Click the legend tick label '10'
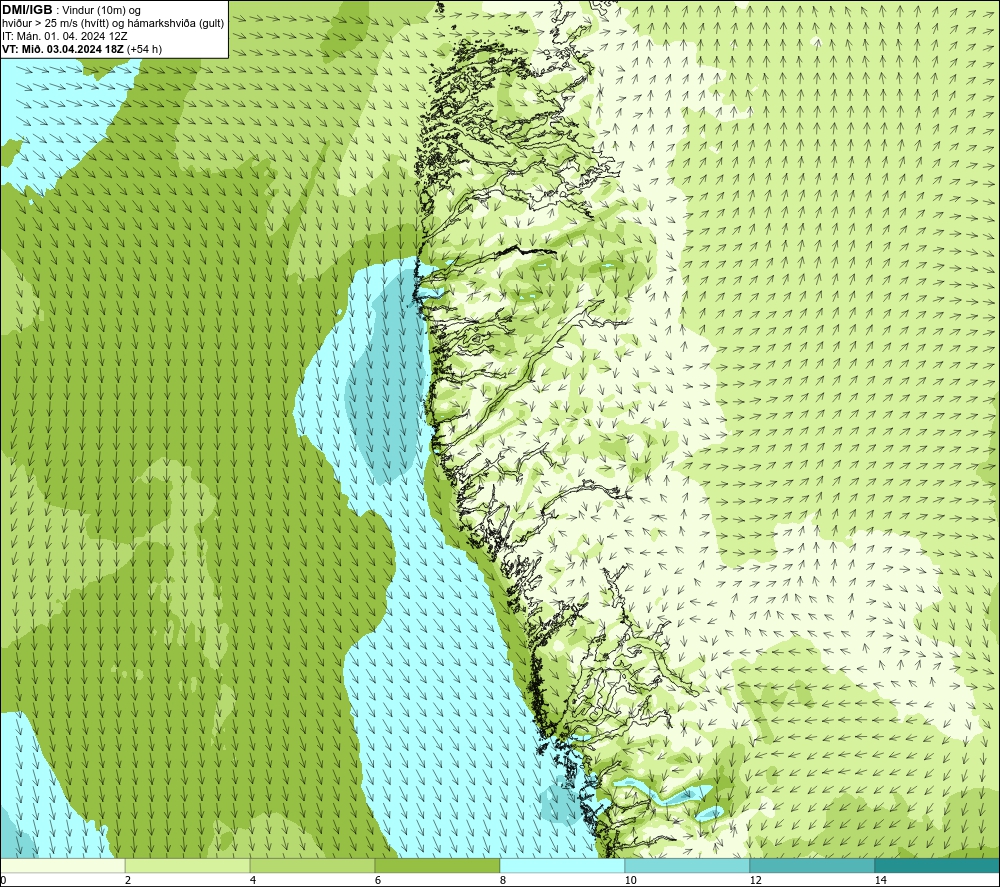Viewport: 1000px width, 887px height. tap(631, 880)
